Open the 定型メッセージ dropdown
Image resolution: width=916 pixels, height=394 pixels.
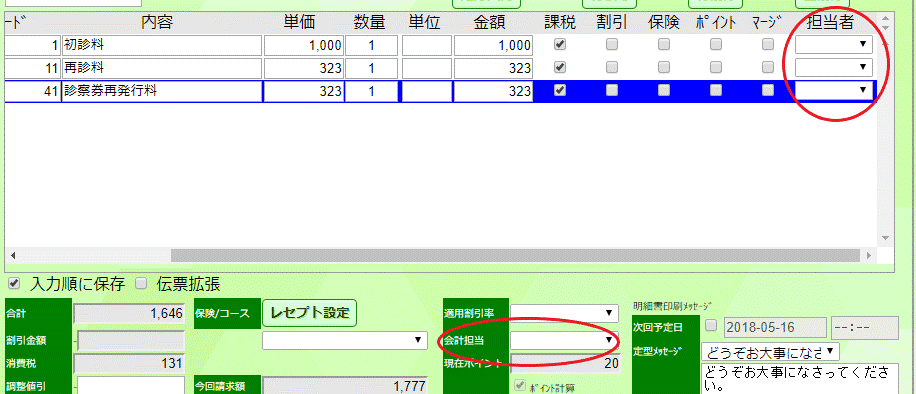click(770, 352)
